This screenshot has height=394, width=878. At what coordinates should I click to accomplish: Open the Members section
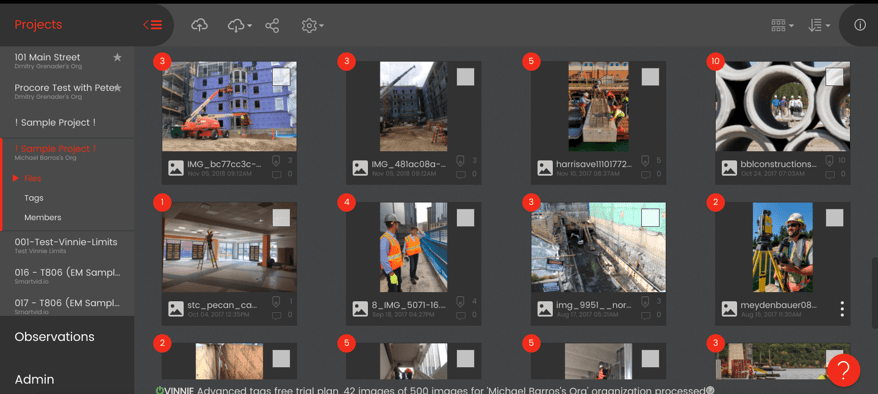[43, 217]
